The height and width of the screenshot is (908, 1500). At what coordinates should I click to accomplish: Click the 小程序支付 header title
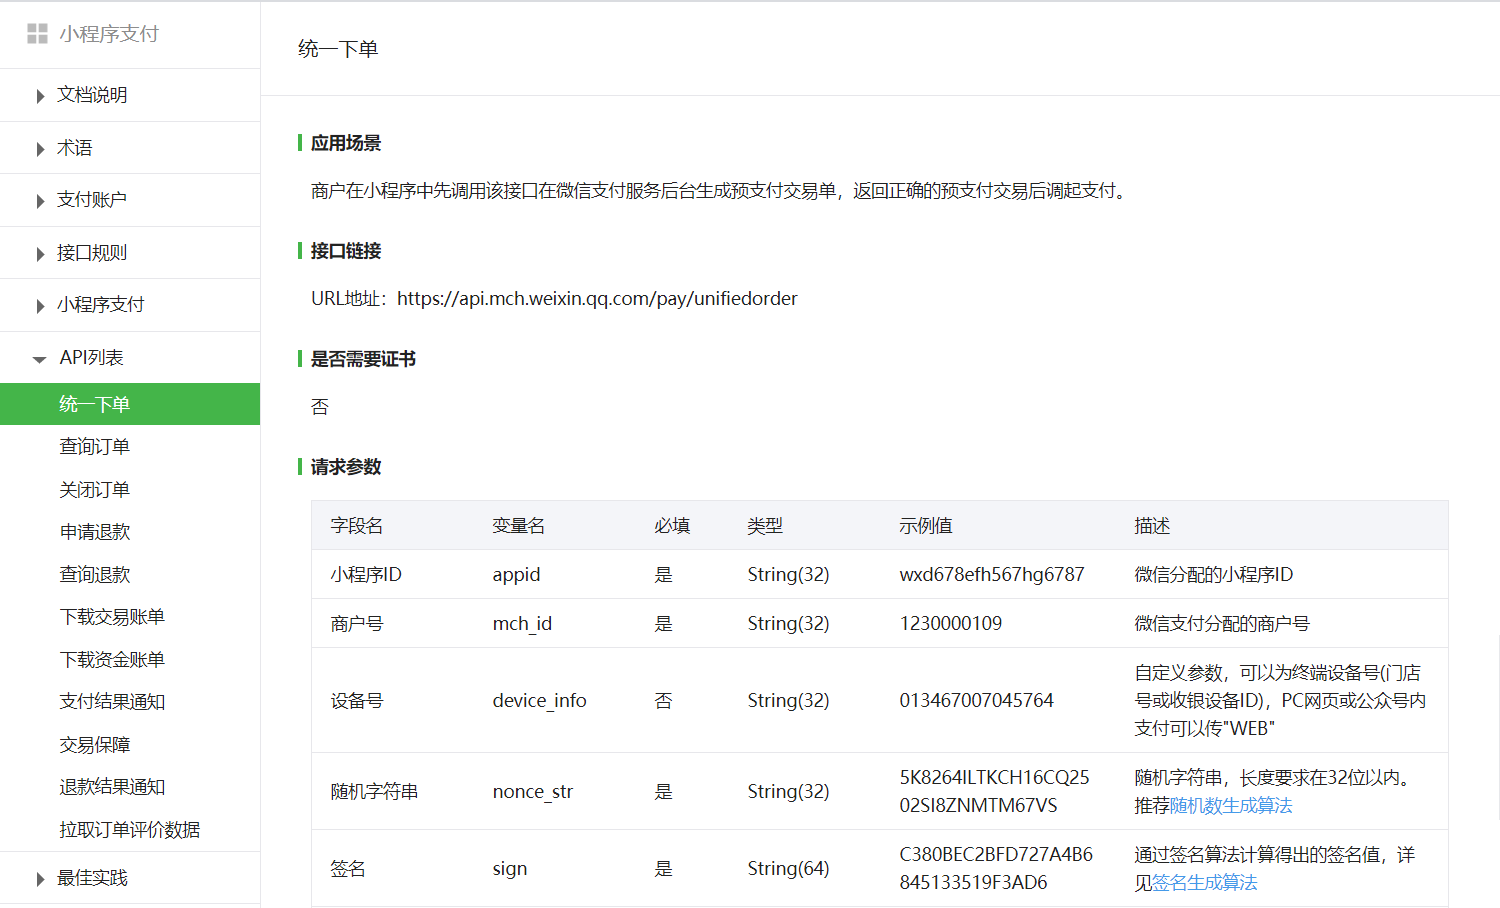(109, 34)
